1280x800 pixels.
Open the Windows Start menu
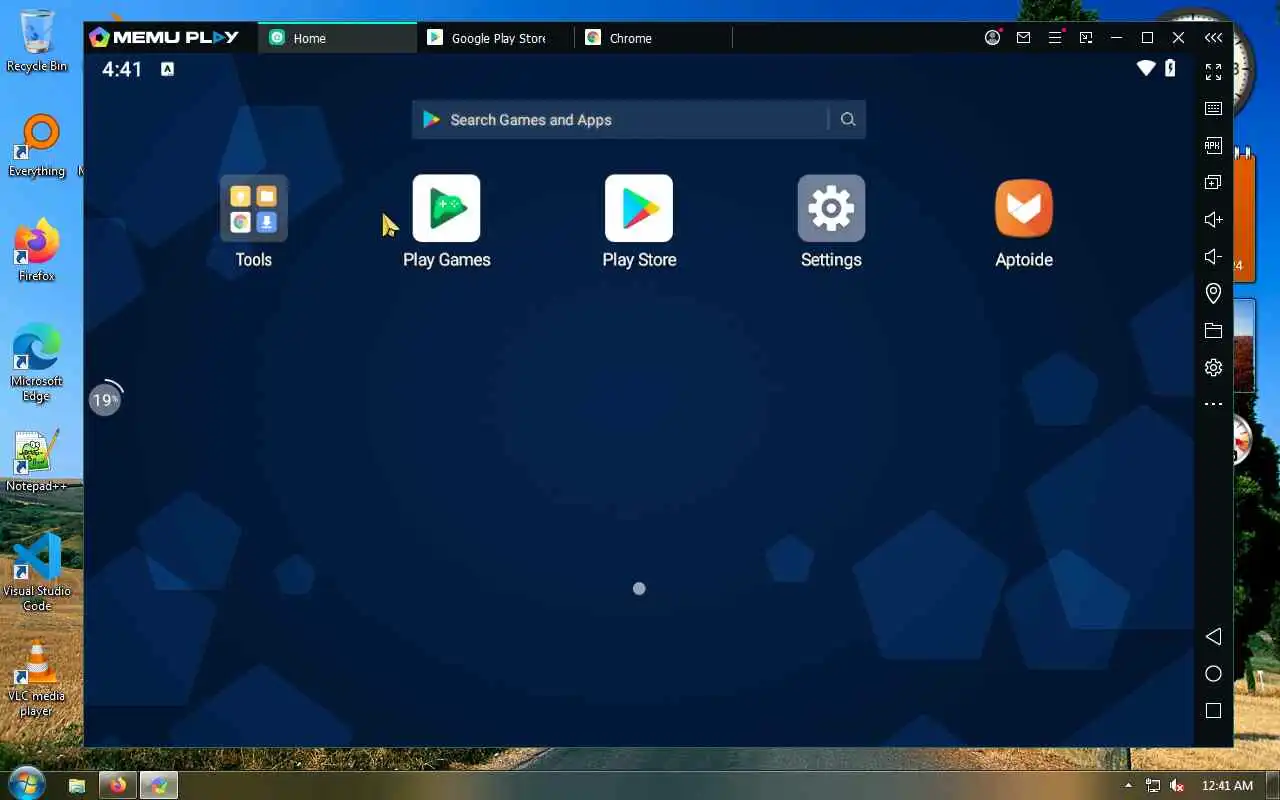(x=25, y=784)
